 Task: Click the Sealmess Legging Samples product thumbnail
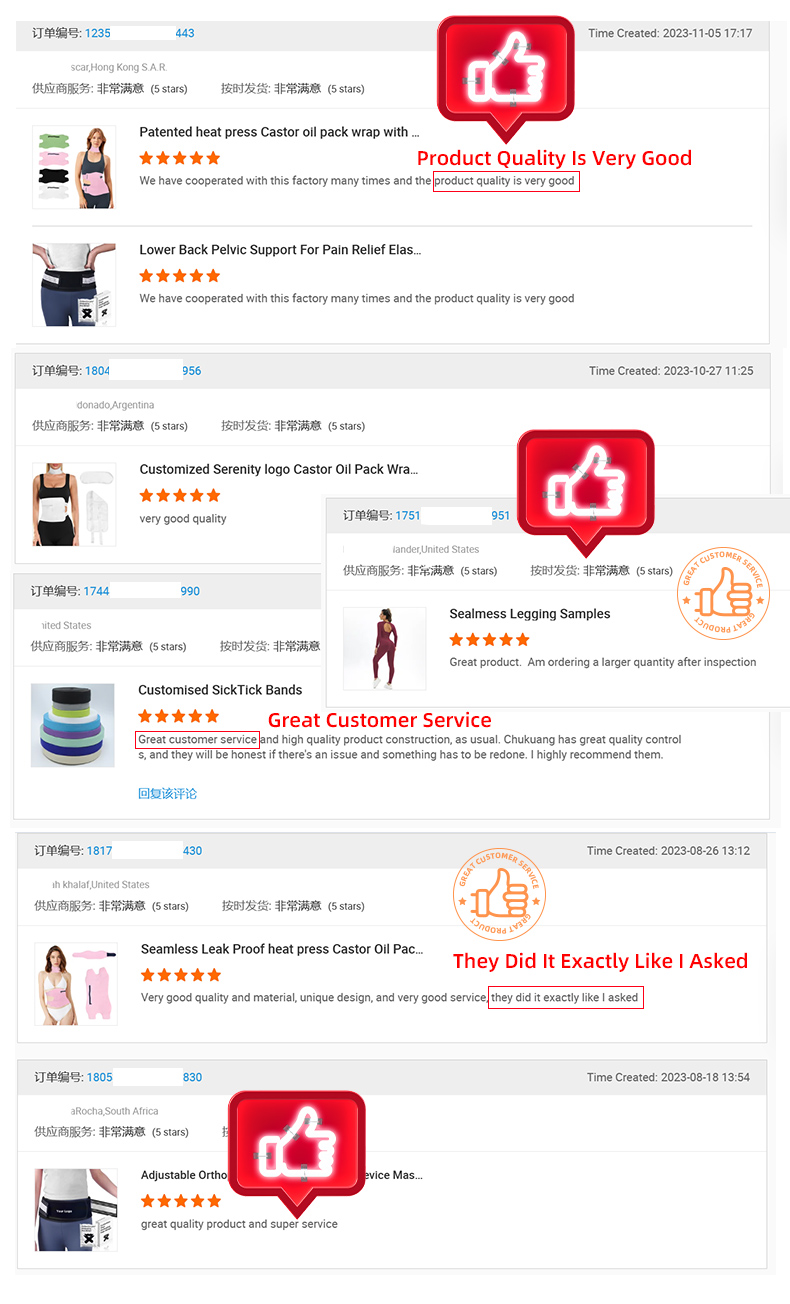tap(377, 648)
